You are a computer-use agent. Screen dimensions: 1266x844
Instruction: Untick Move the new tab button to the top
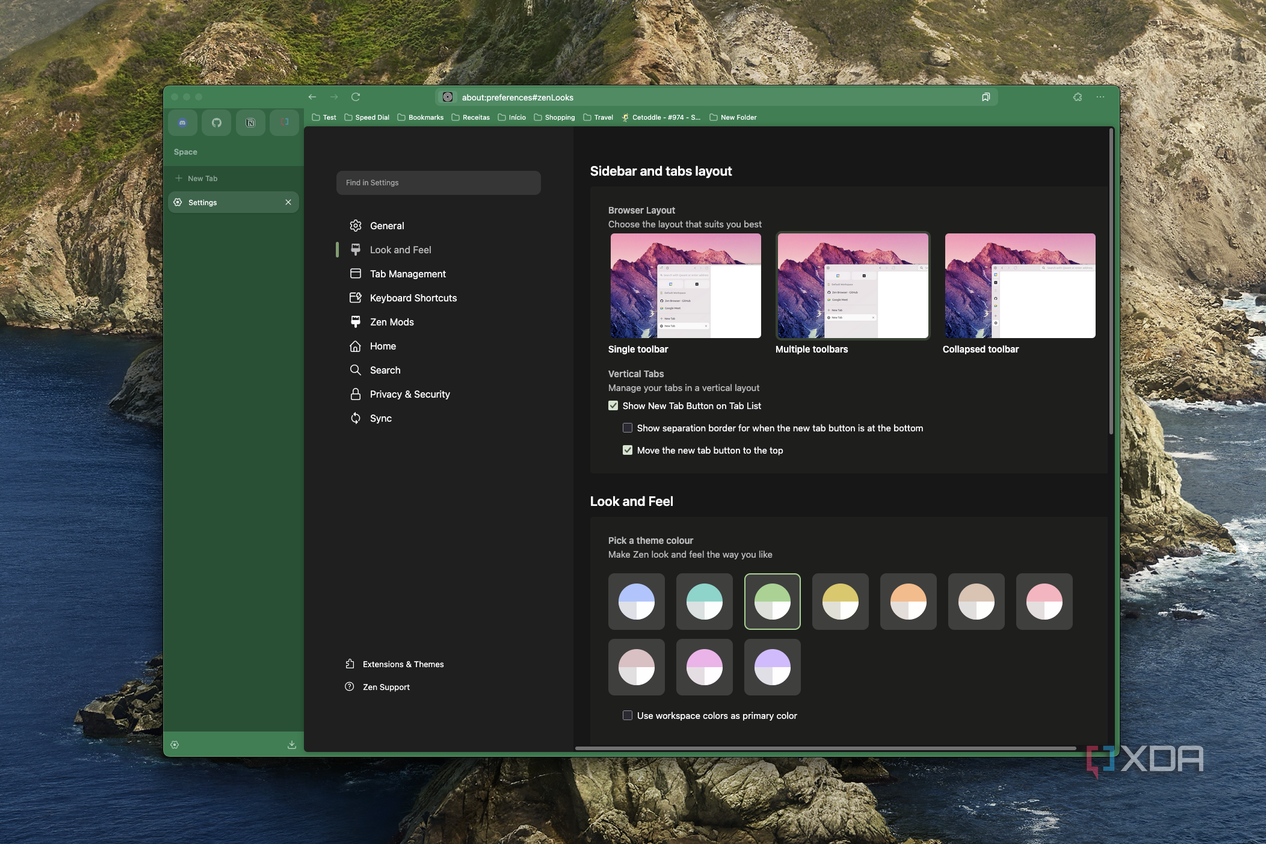pos(628,450)
